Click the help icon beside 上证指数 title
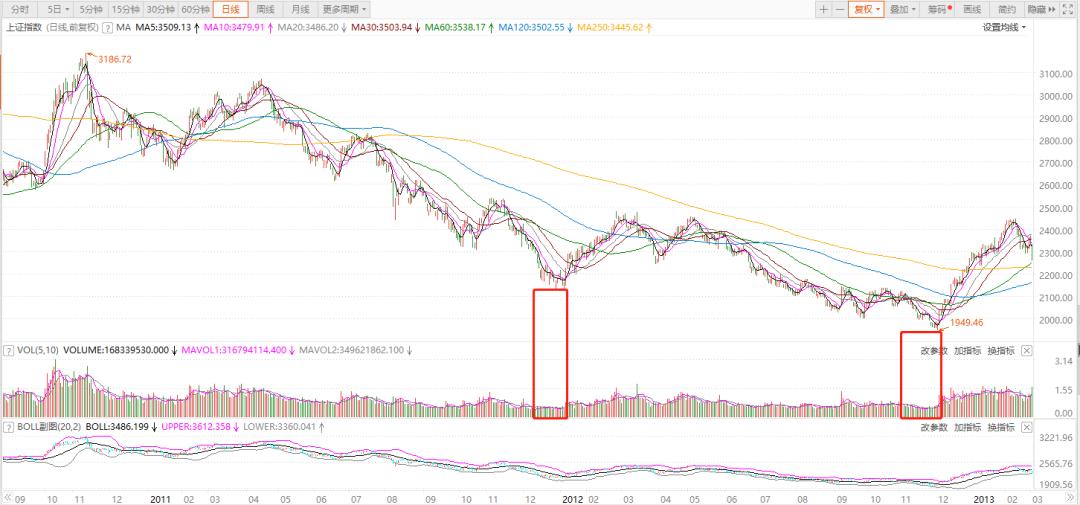Image resolution: width=1080 pixels, height=505 pixels. click(107, 28)
